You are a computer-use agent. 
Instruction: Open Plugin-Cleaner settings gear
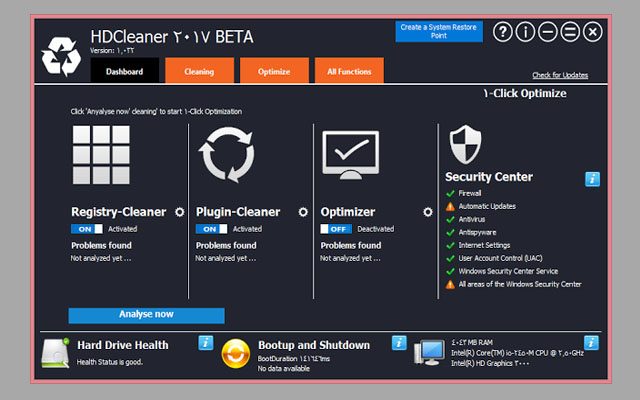point(303,212)
